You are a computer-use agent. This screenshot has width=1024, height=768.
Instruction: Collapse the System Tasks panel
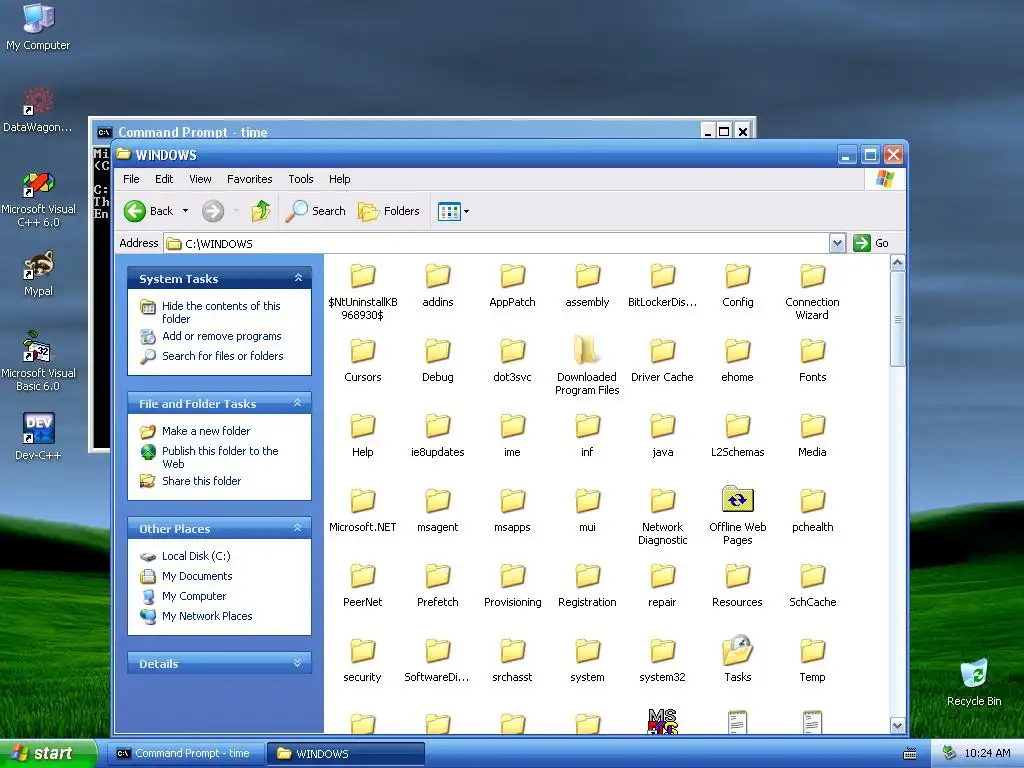click(298, 278)
